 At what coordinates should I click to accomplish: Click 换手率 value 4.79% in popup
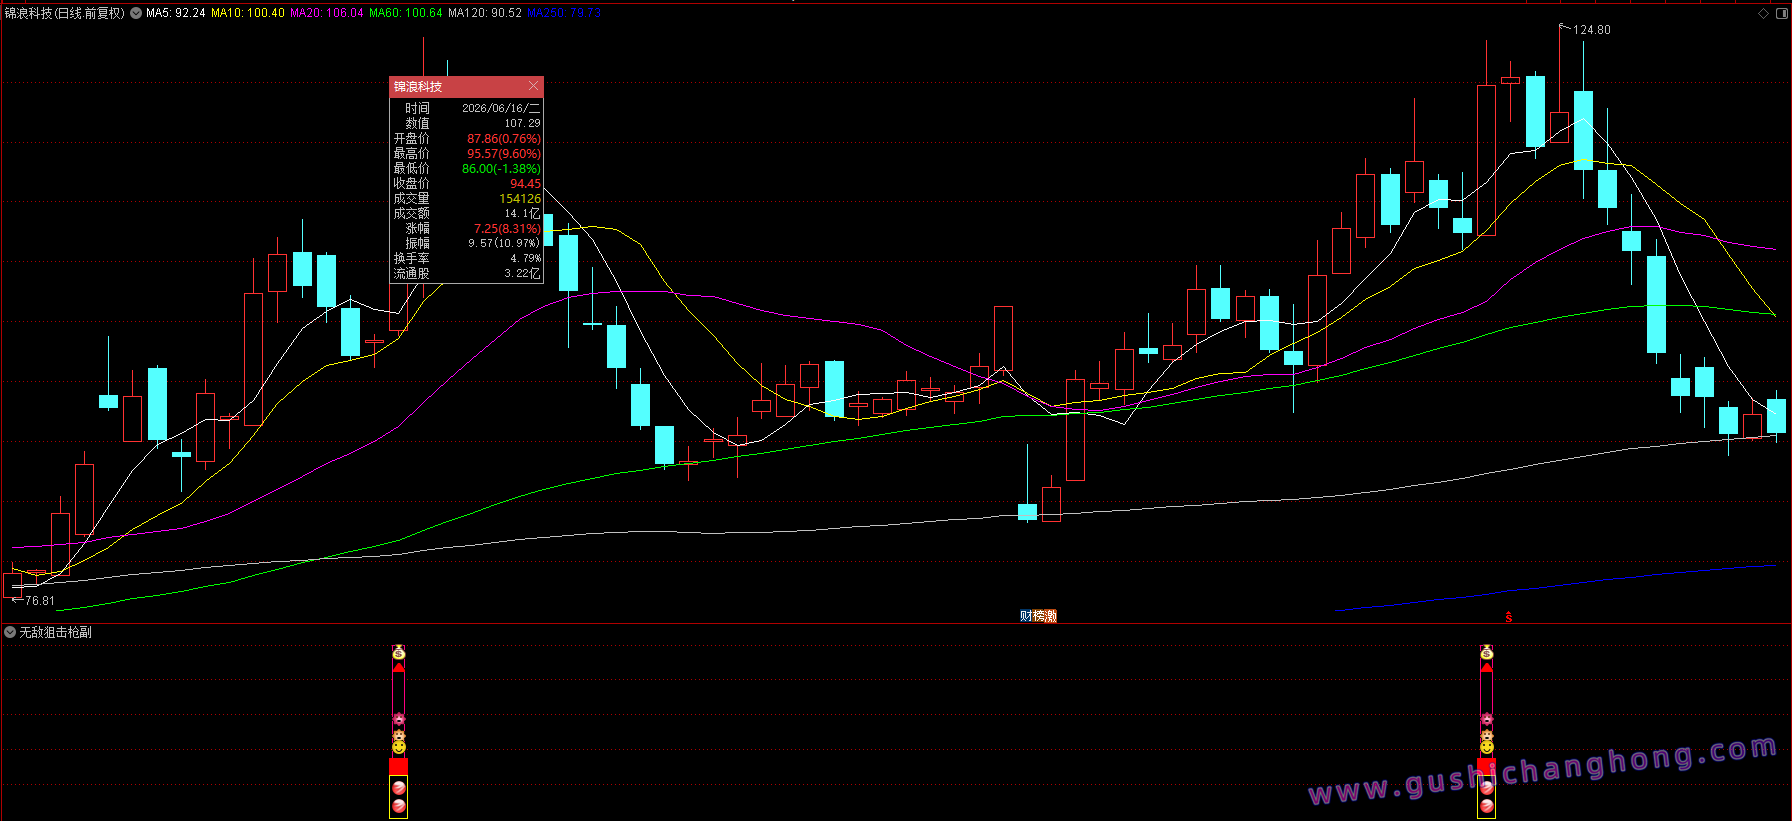point(525,258)
